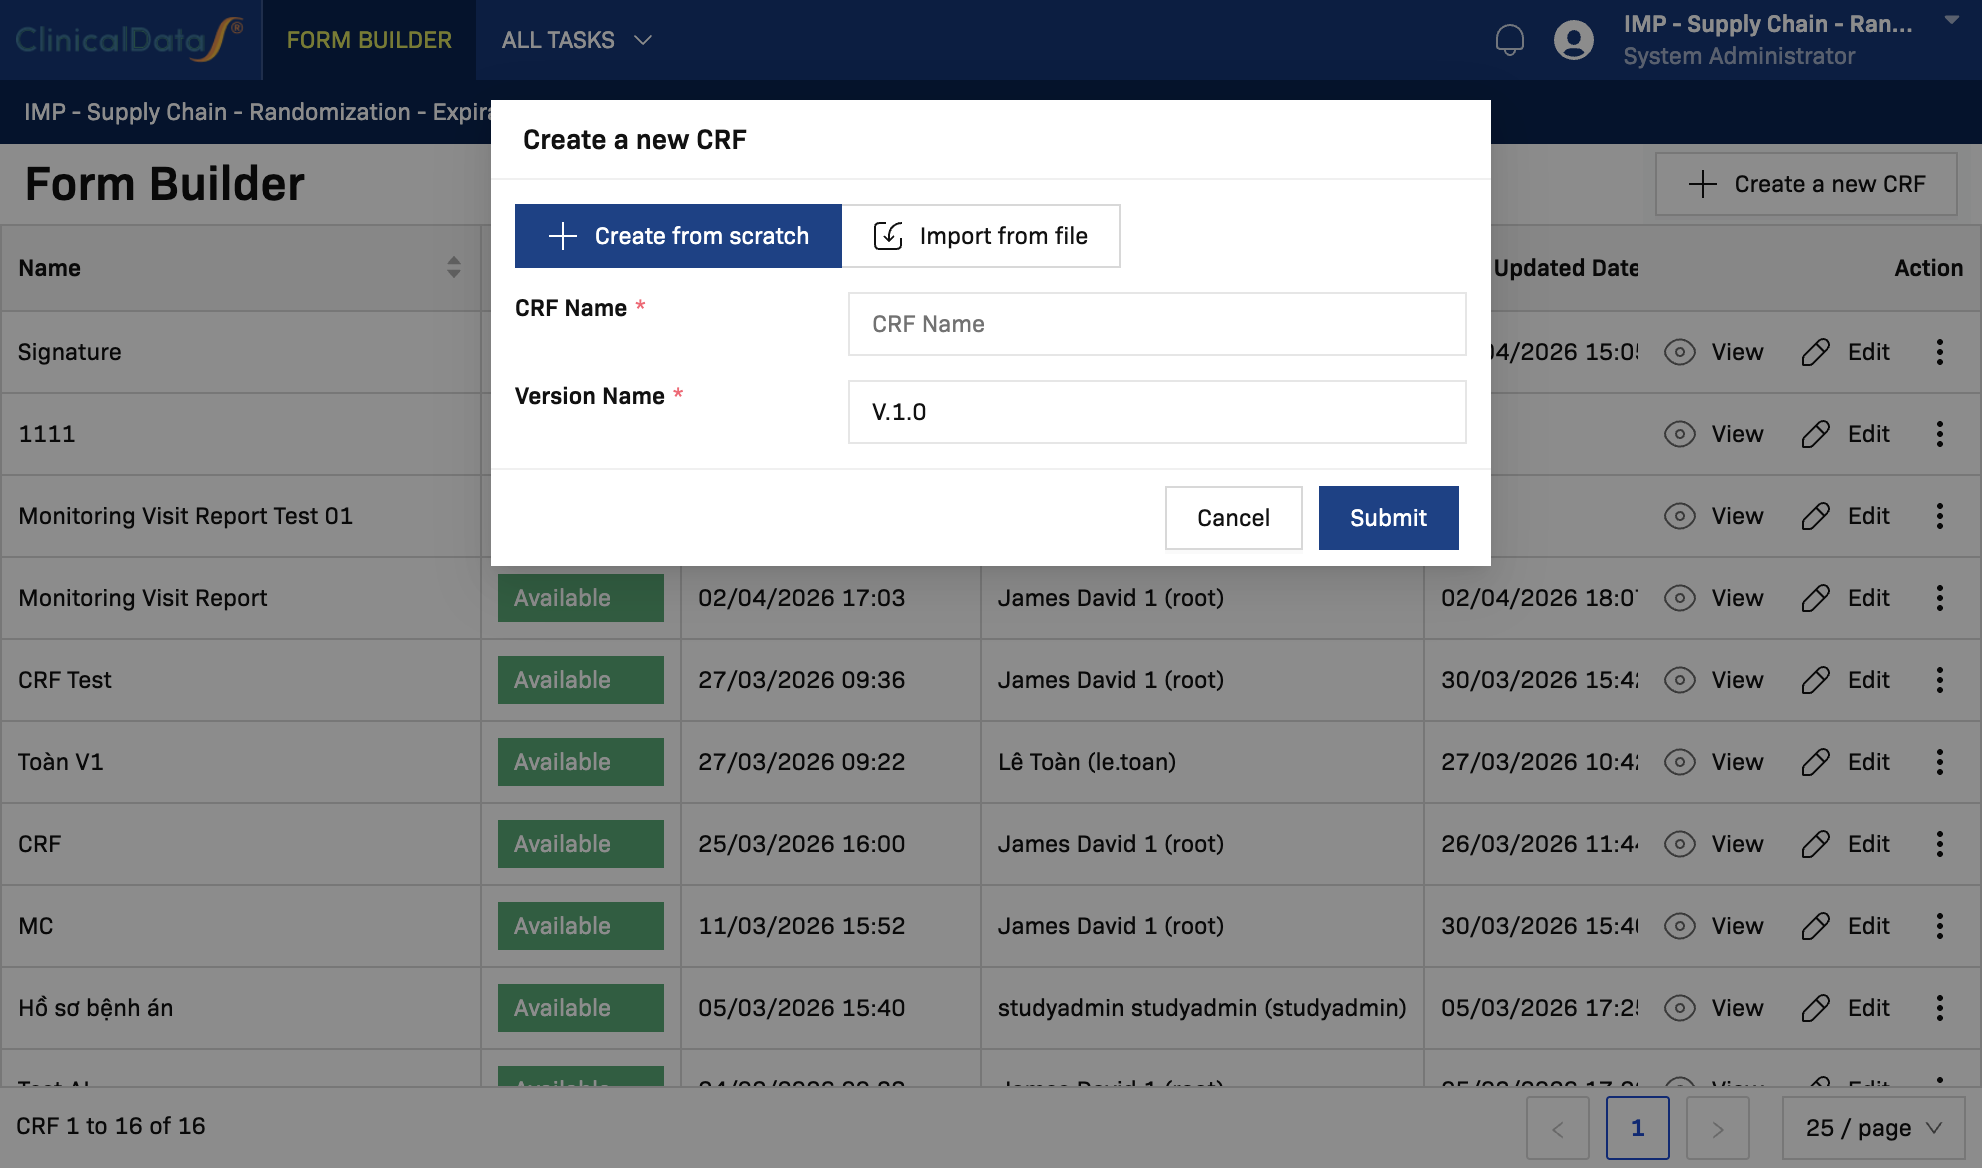Image resolution: width=1982 pixels, height=1168 pixels.
Task: Open the 25 / page size dropdown
Action: [1873, 1128]
